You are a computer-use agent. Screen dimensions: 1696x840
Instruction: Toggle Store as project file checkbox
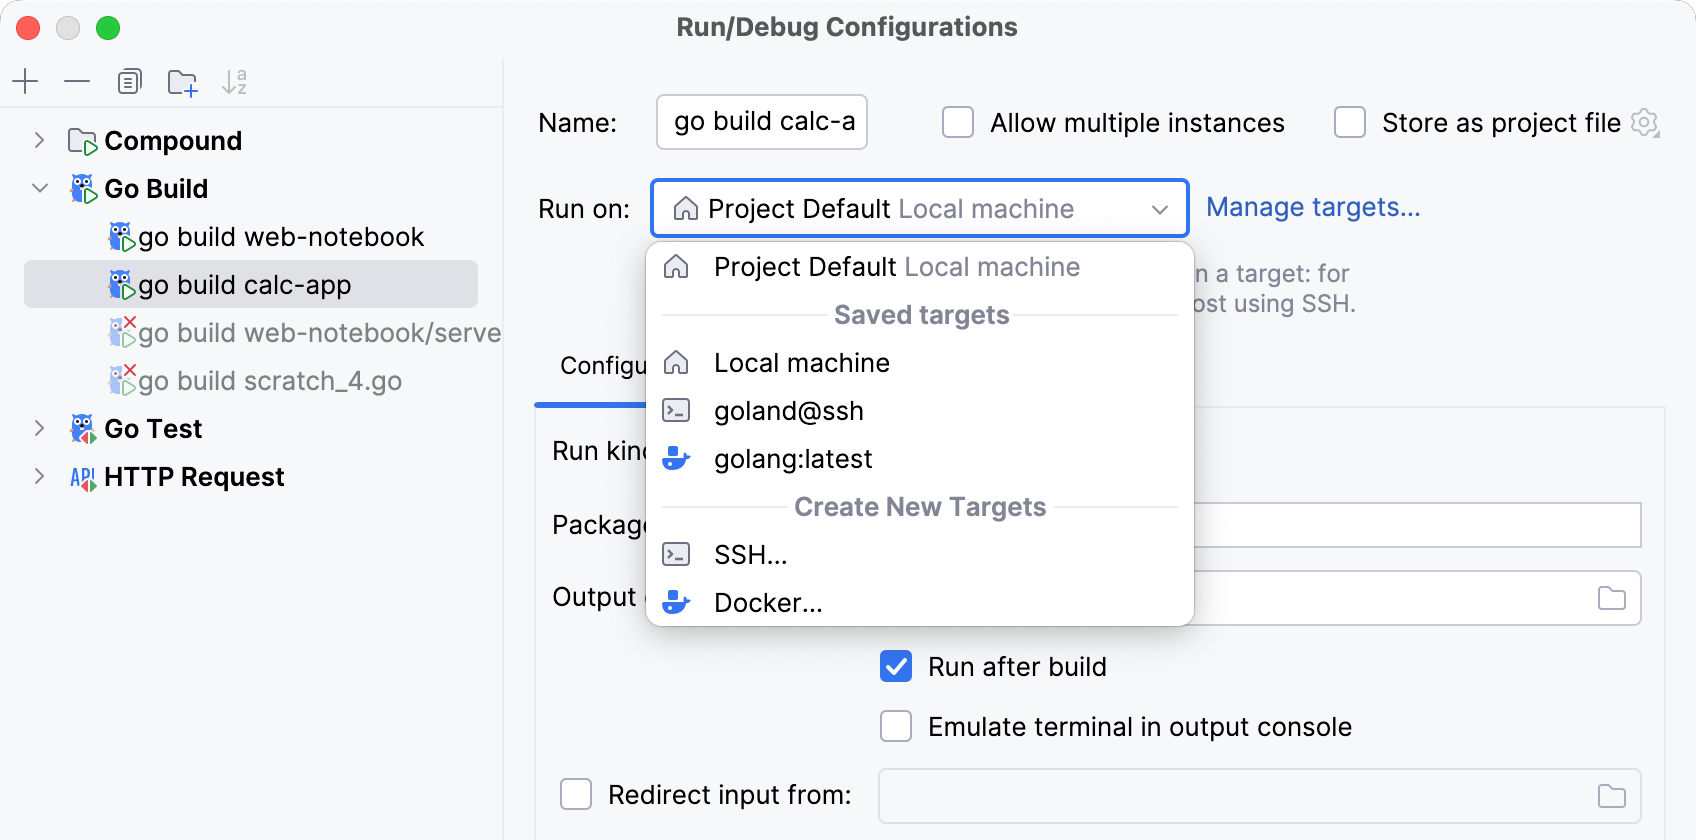coord(1350,123)
